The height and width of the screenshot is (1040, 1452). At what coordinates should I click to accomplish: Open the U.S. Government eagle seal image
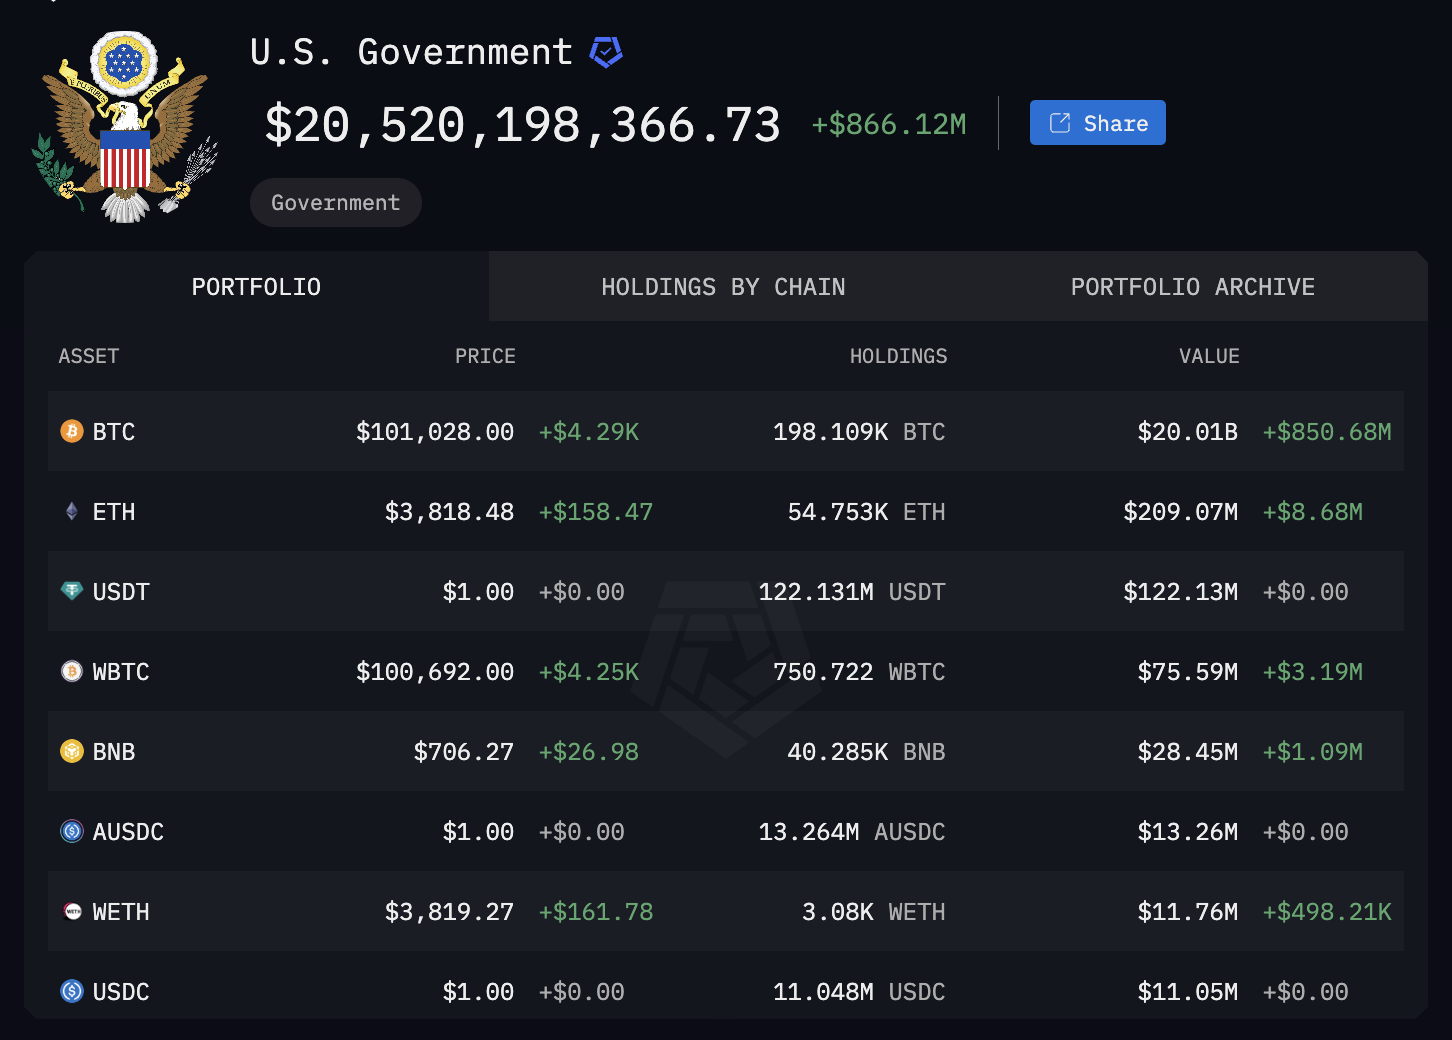tap(126, 126)
